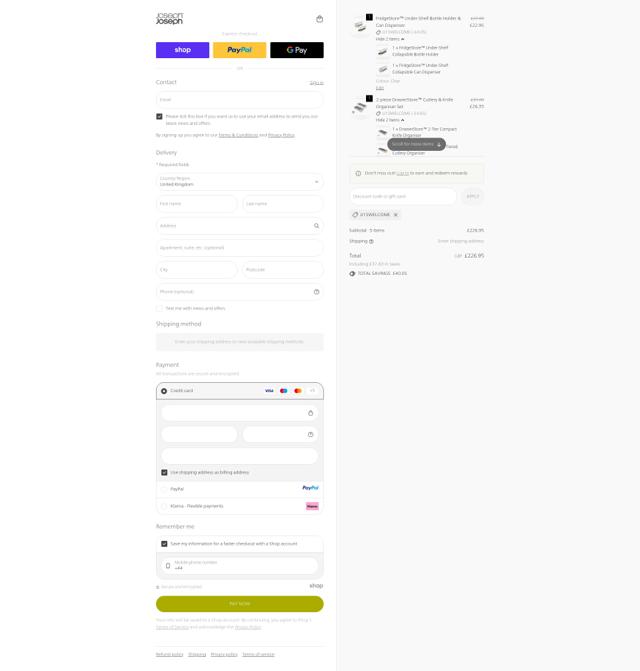Viewport: 640px width, 671px height.
Task: Select the Credit card radio option
Action: 164,391
